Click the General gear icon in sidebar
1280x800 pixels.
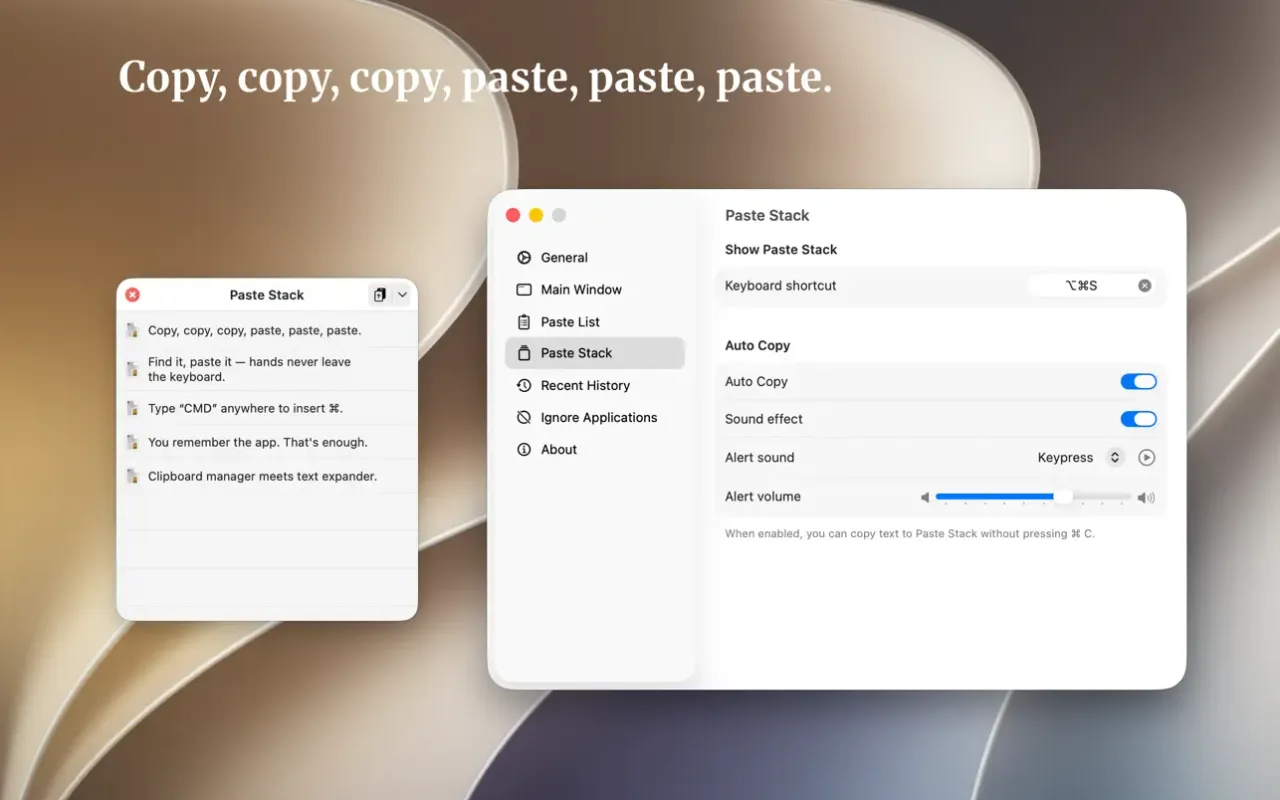pyautogui.click(x=524, y=258)
